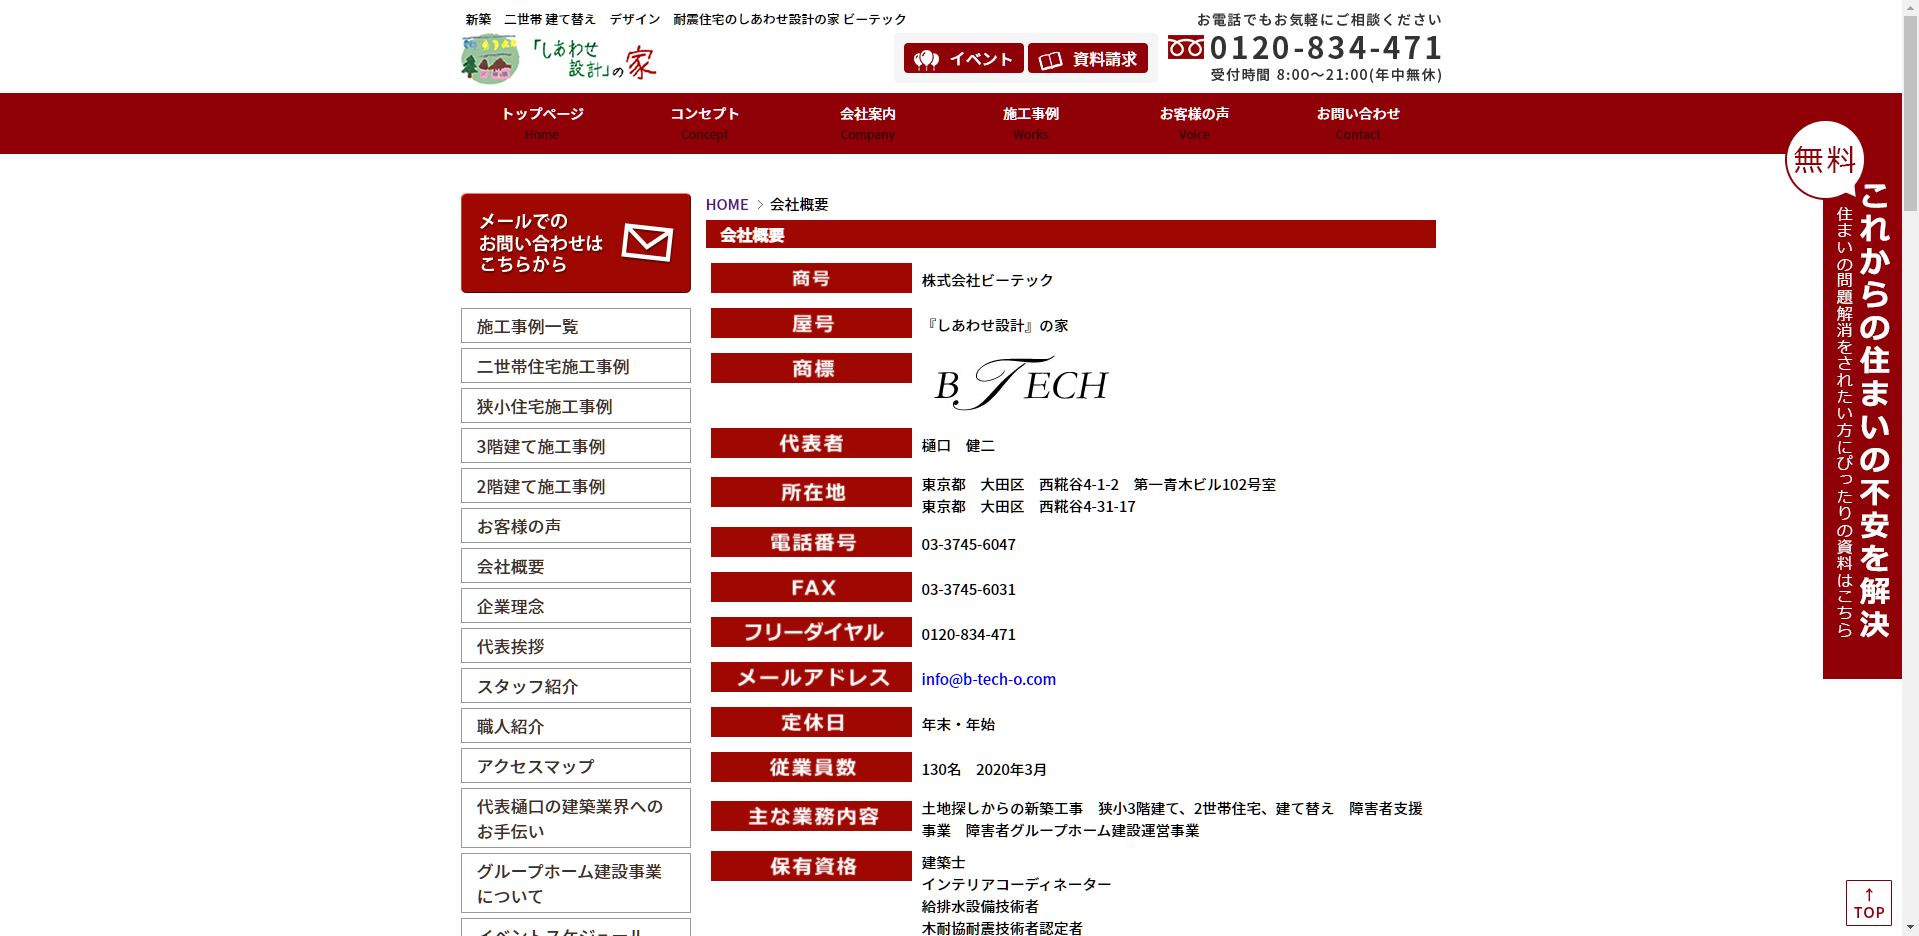This screenshot has height=936, width=1919.
Task: Click the B.TECH trademark logo image
Action: point(1021,384)
